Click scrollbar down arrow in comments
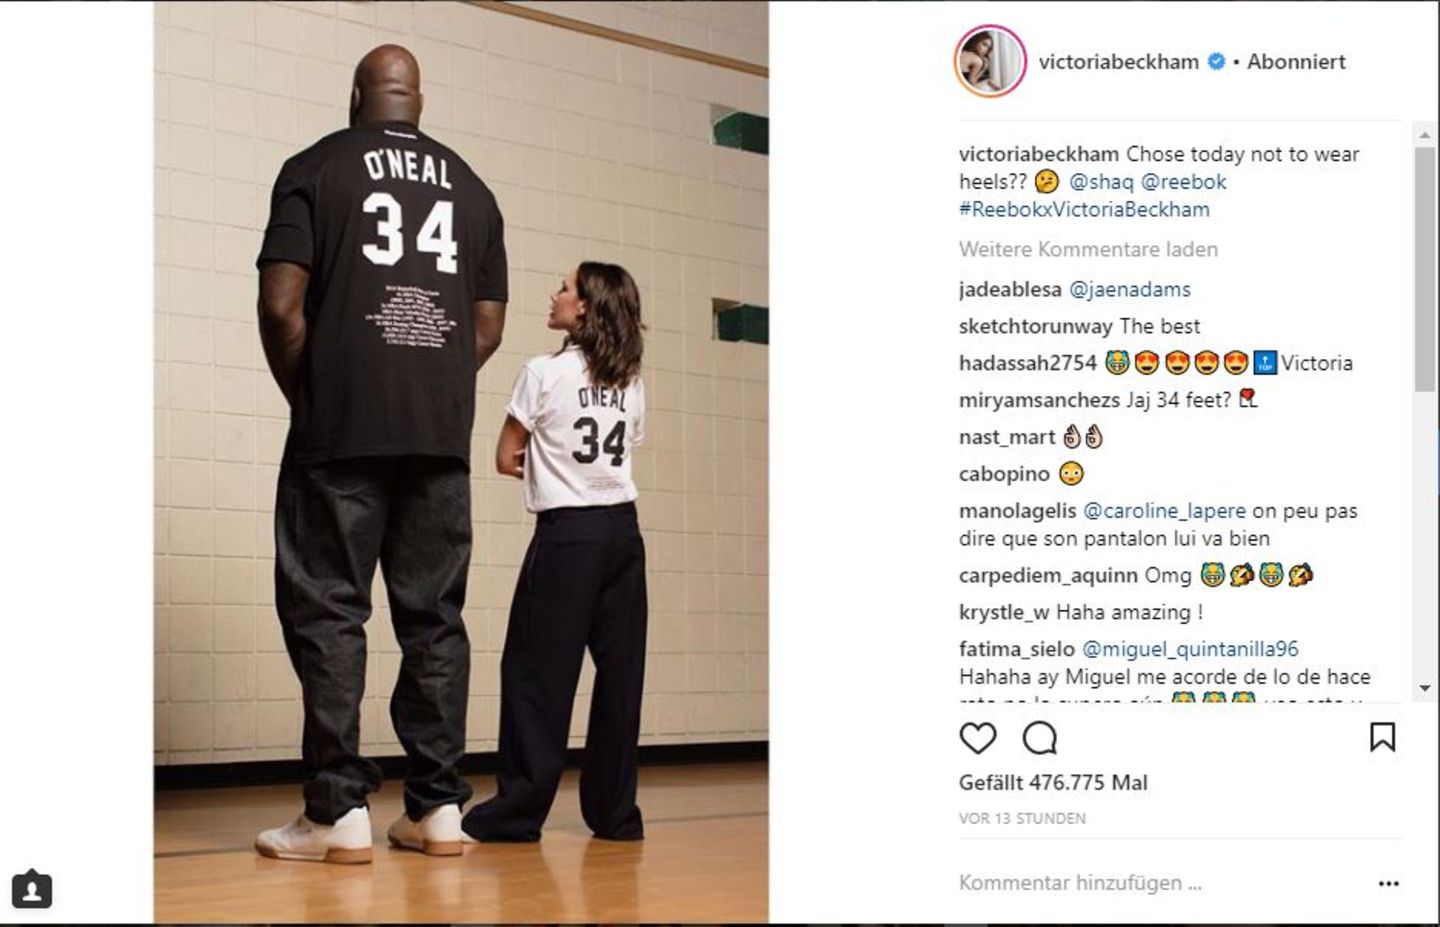 coord(1424,689)
